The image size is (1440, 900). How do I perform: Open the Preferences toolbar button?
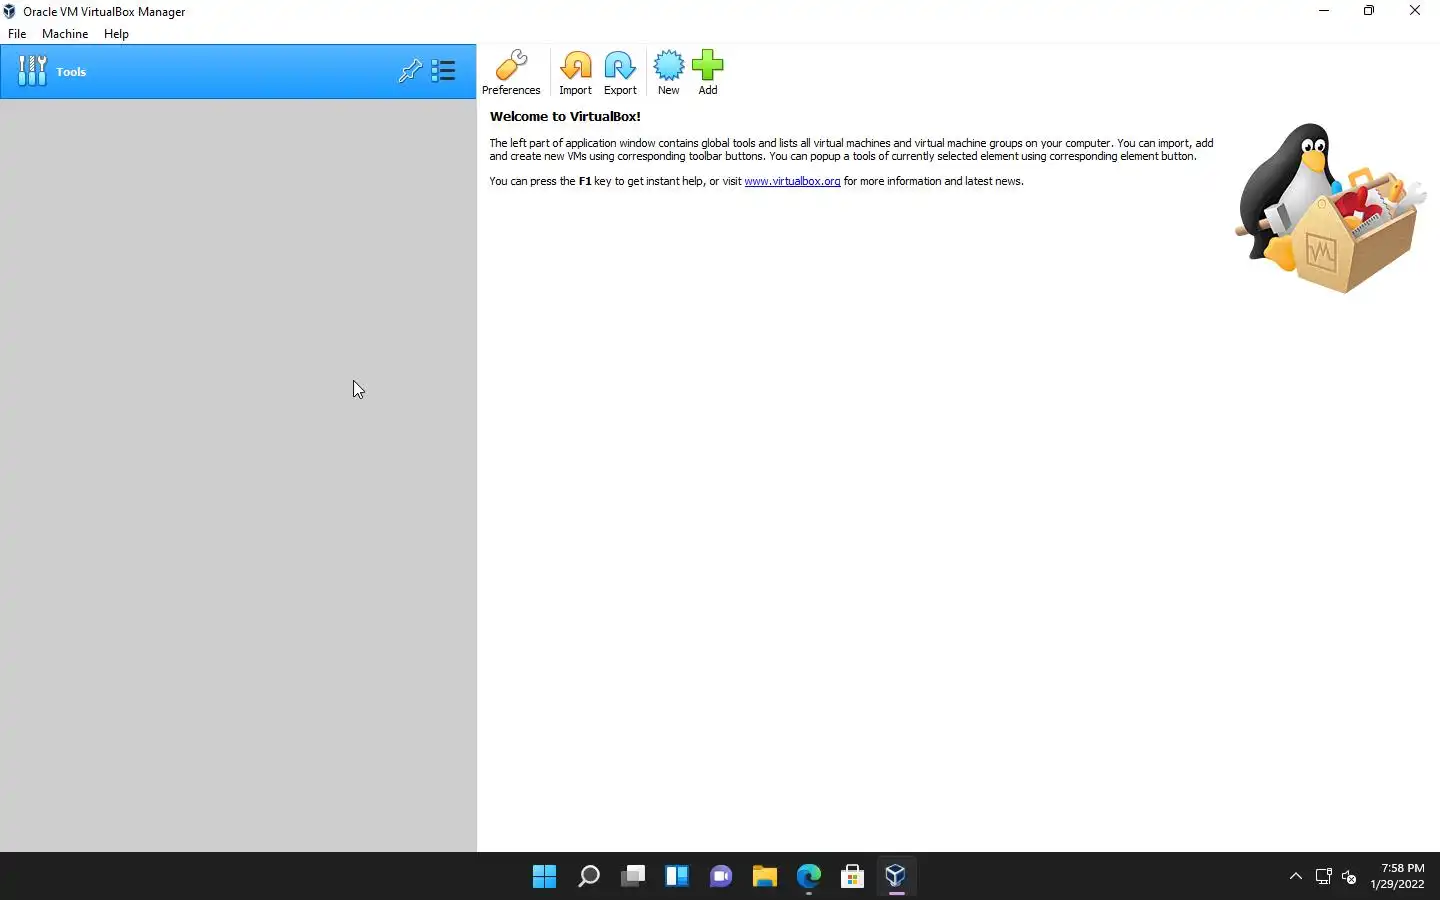(x=511, y=72)
